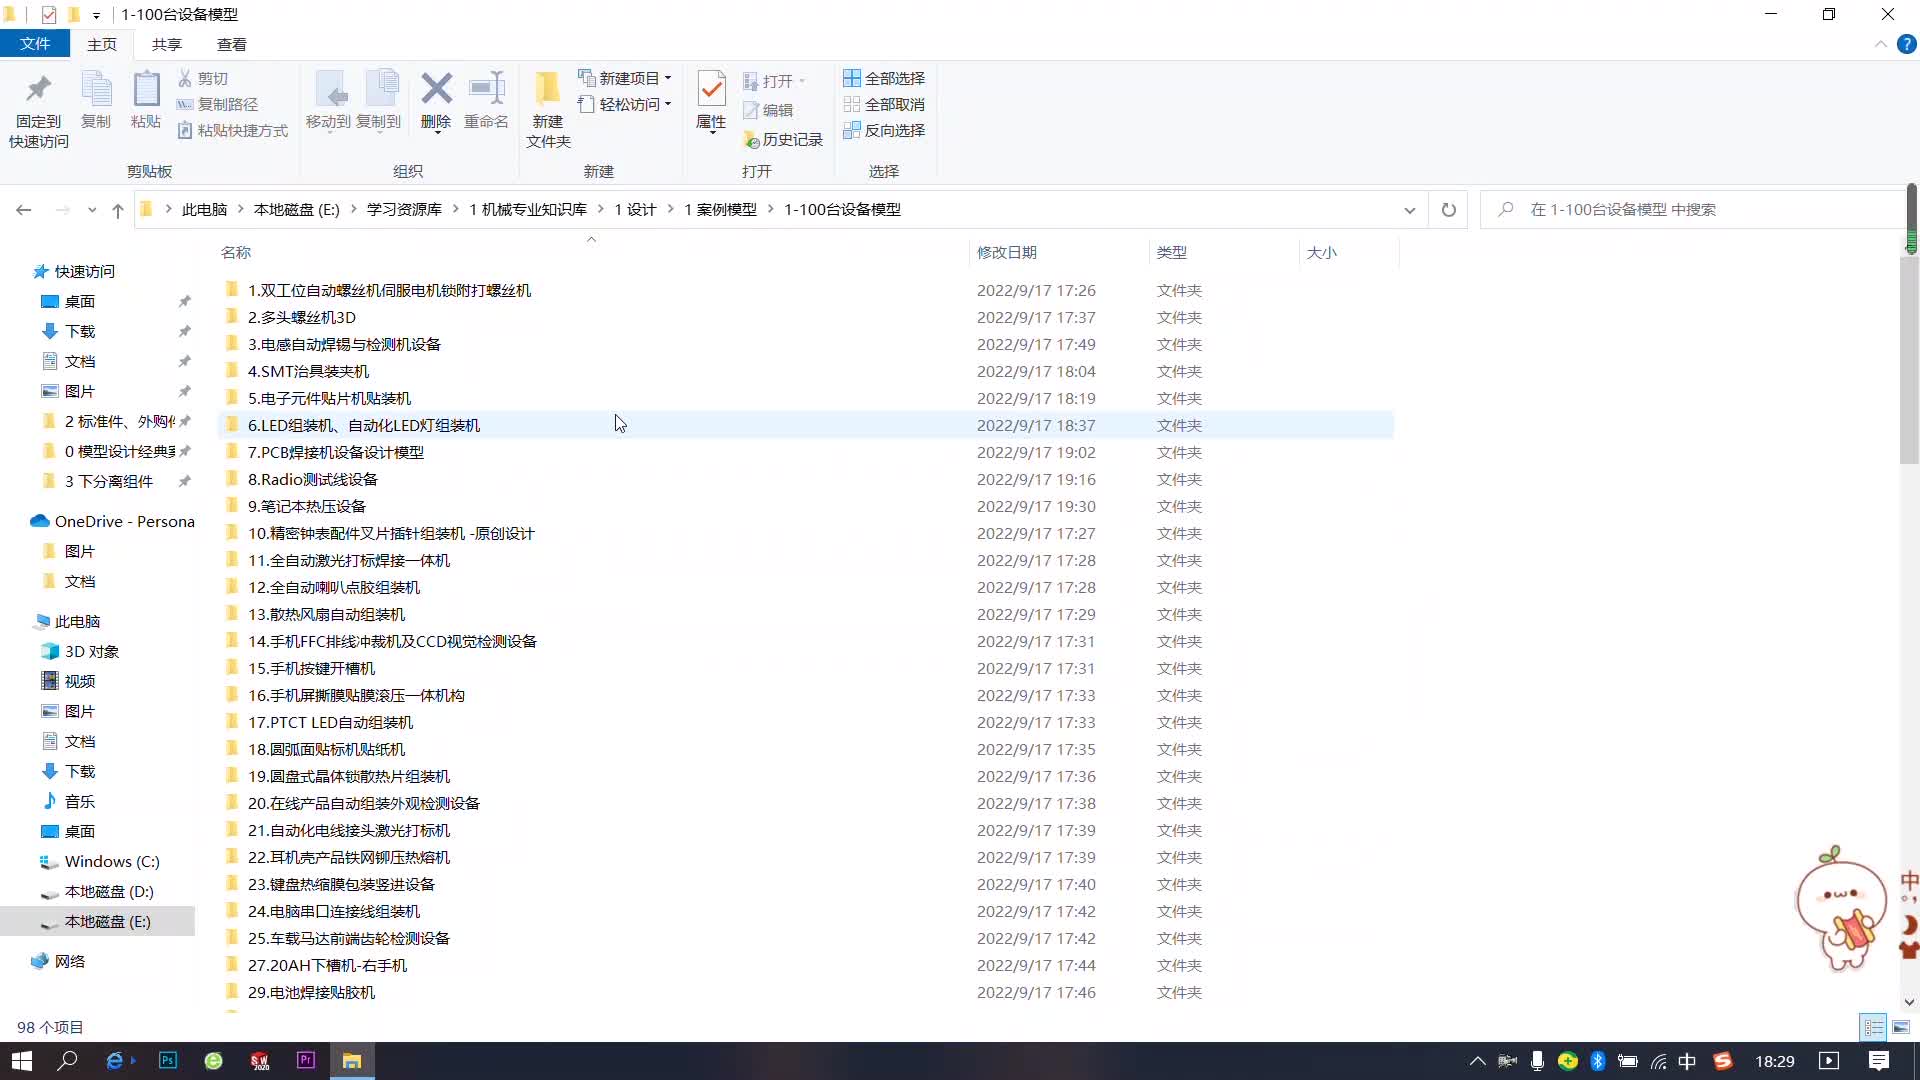Click Select All (全部选择) in the ribbon
1920x1080 pixels.
point(884,78)
